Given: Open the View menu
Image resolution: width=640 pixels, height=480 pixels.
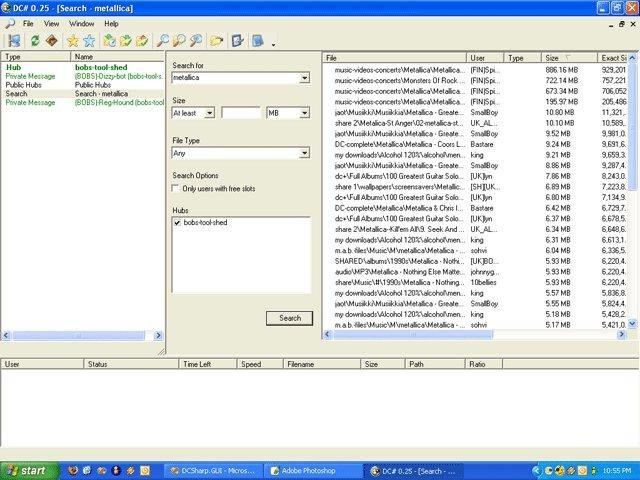Looking at the screenshot, I should click(51, 24).
